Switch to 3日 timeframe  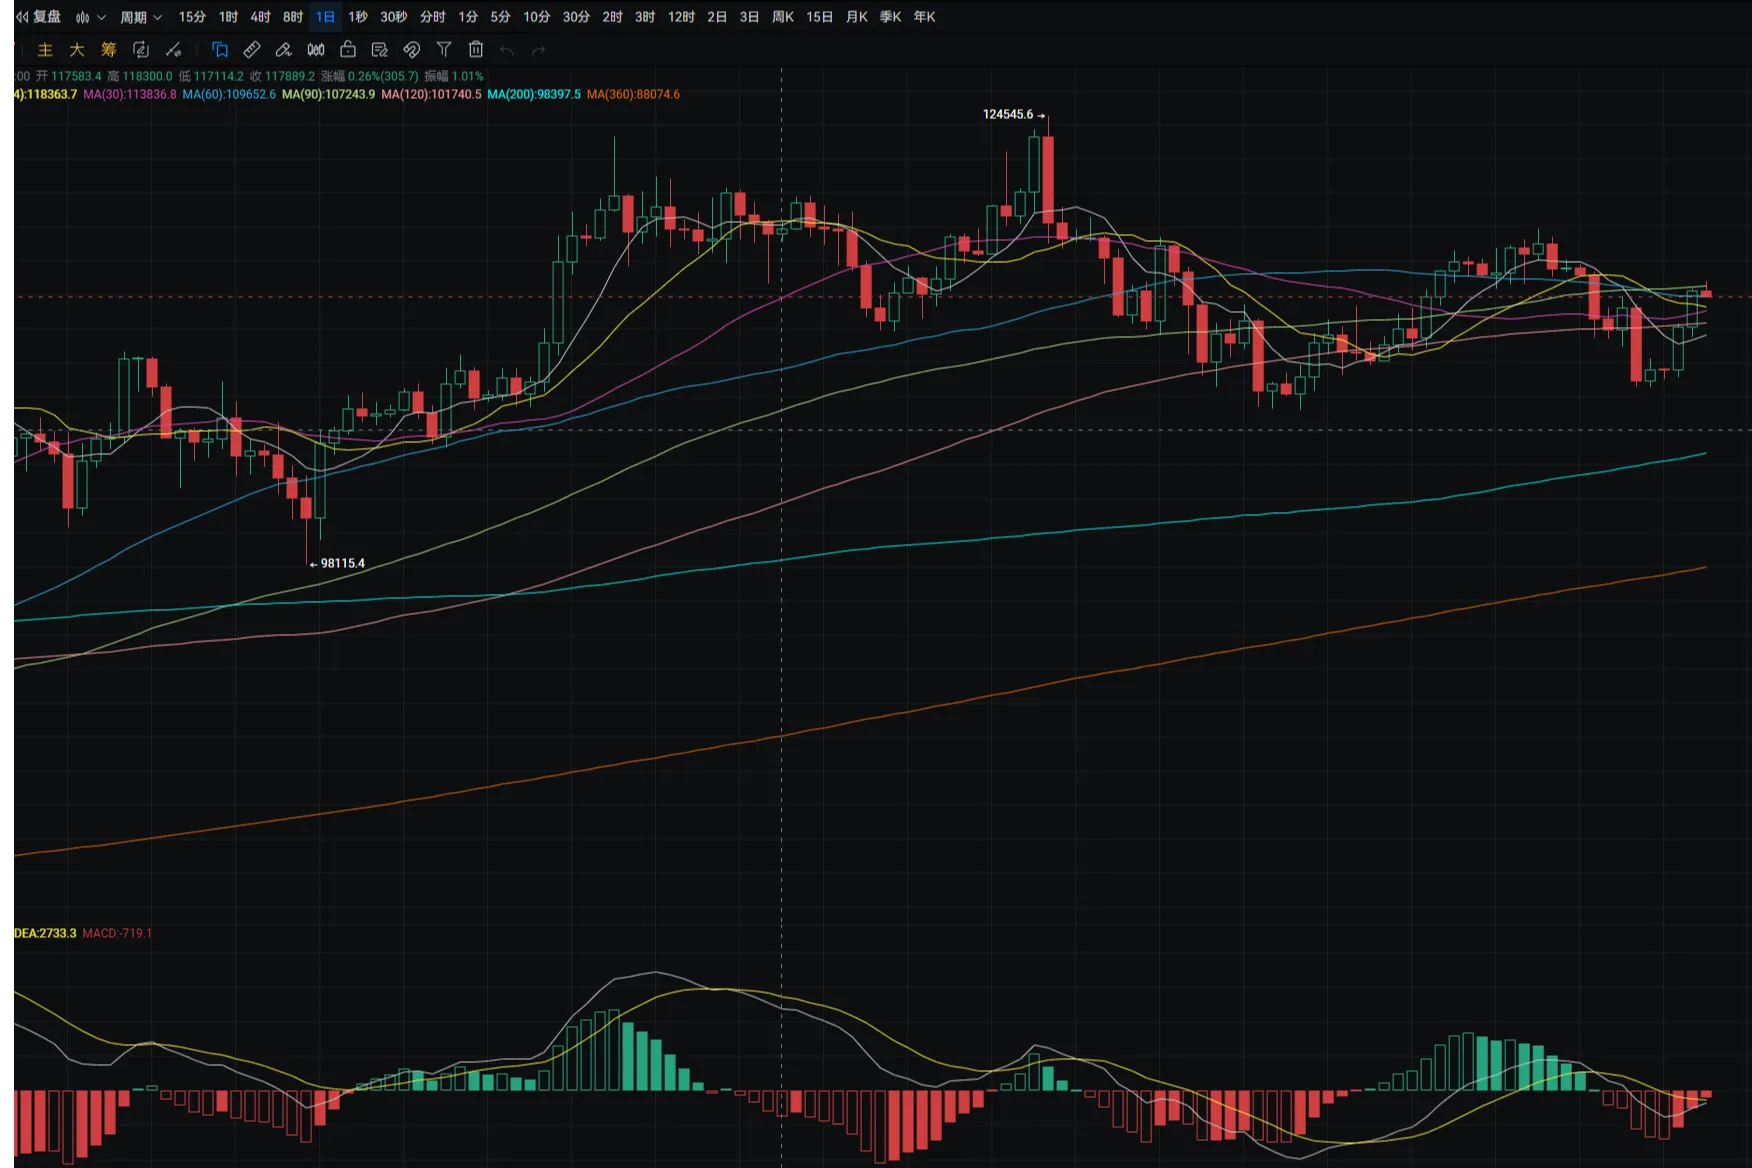tap(749, 17)
